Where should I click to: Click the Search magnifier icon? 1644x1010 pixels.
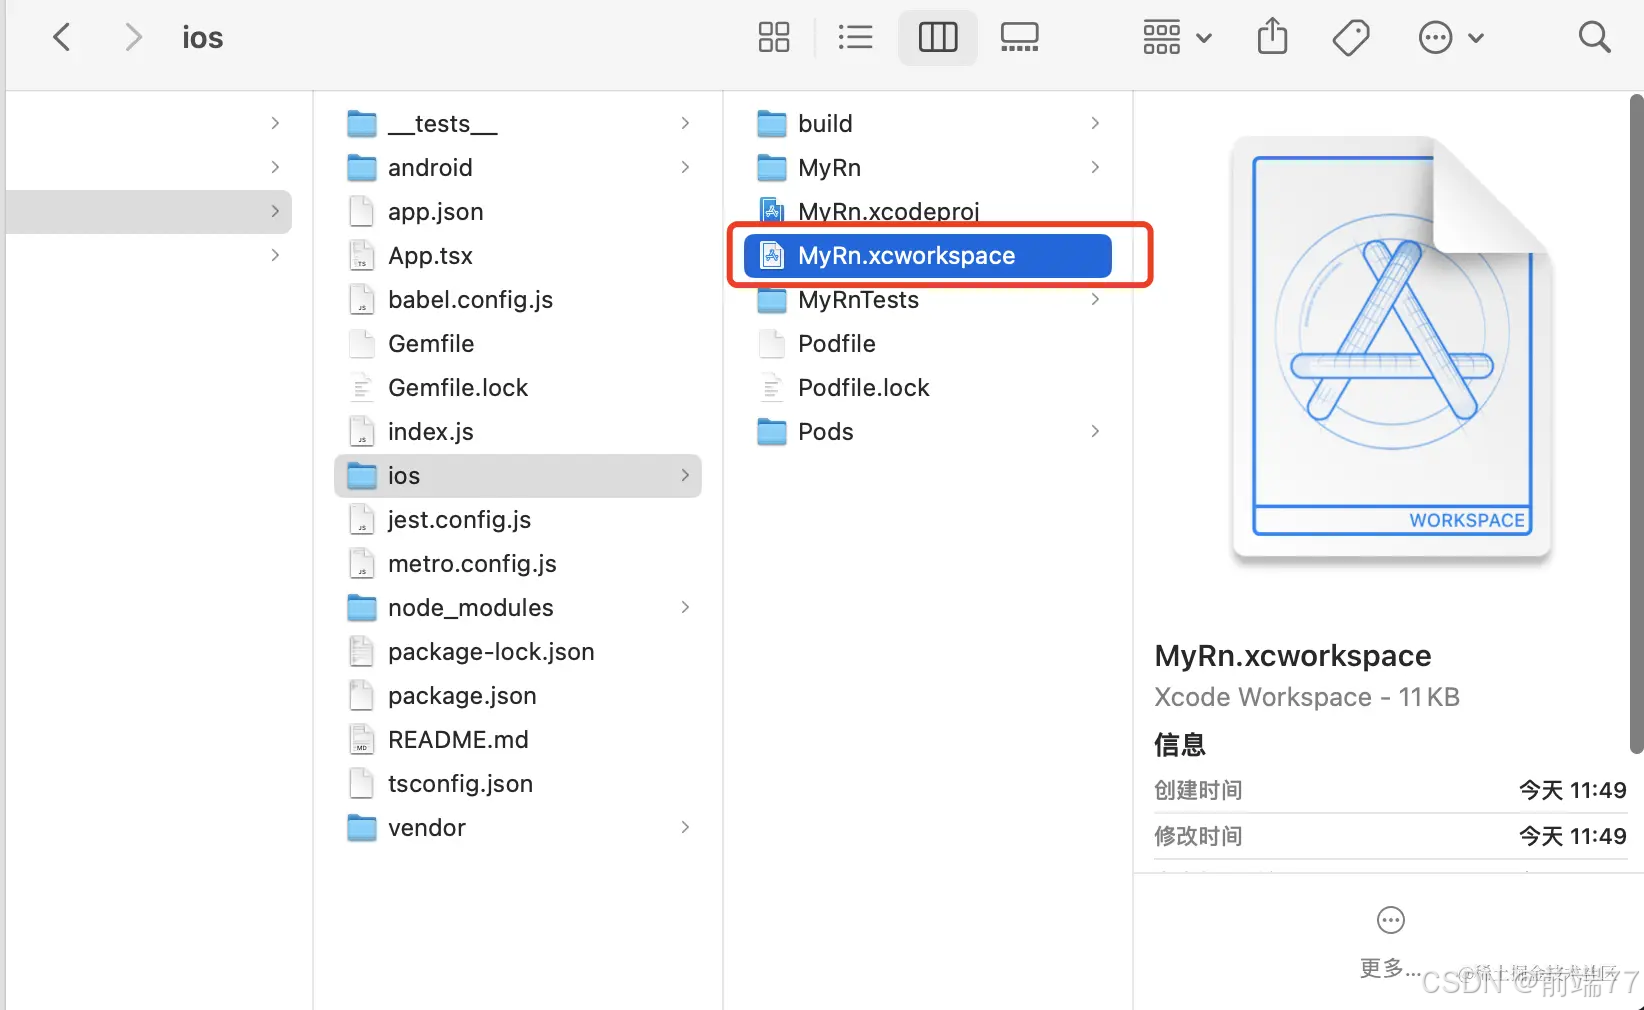click(x=1594, y=38)
